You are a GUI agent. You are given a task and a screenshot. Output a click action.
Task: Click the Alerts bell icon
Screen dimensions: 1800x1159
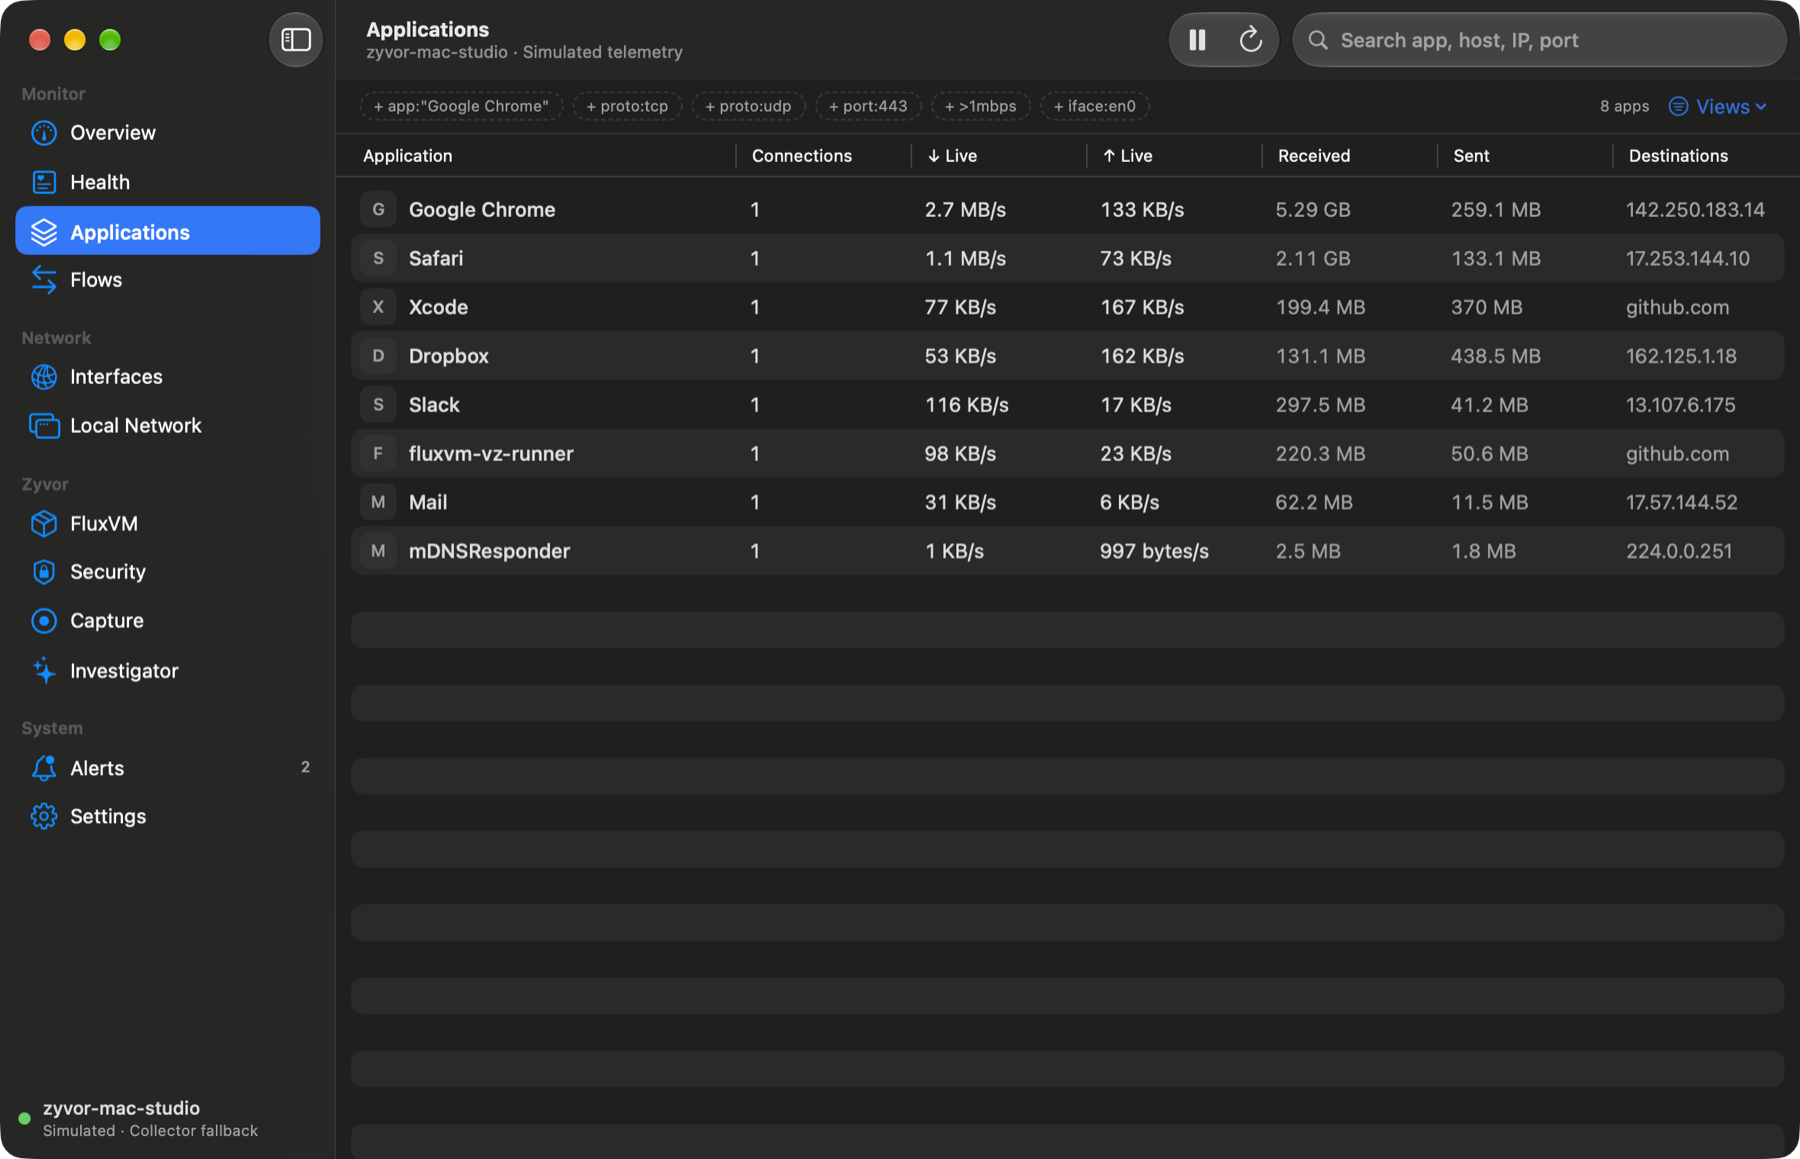tap(44, 768)
